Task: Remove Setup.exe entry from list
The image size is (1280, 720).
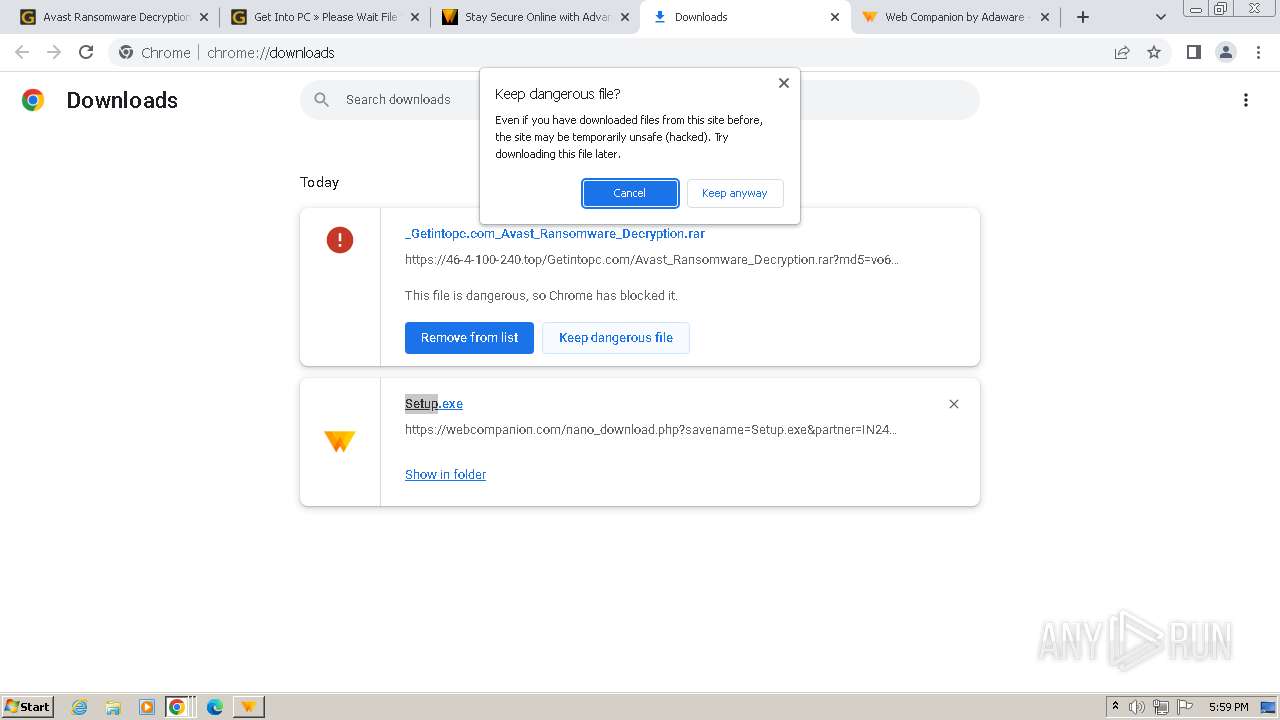Action: [x=954, y=404]
